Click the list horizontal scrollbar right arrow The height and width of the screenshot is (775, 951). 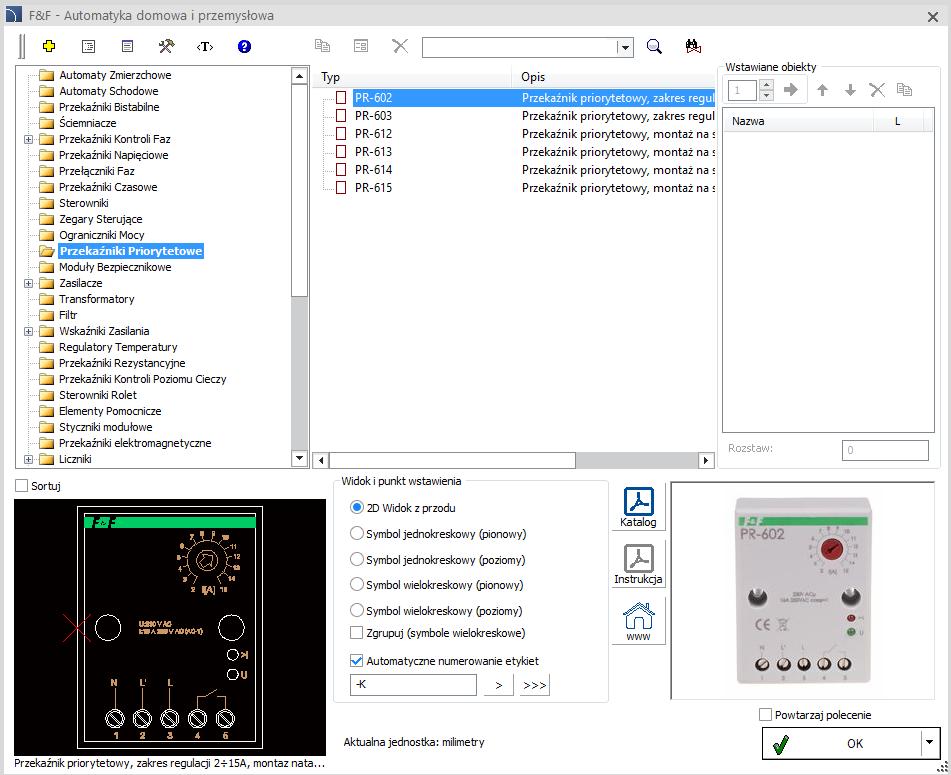[705, 460]
